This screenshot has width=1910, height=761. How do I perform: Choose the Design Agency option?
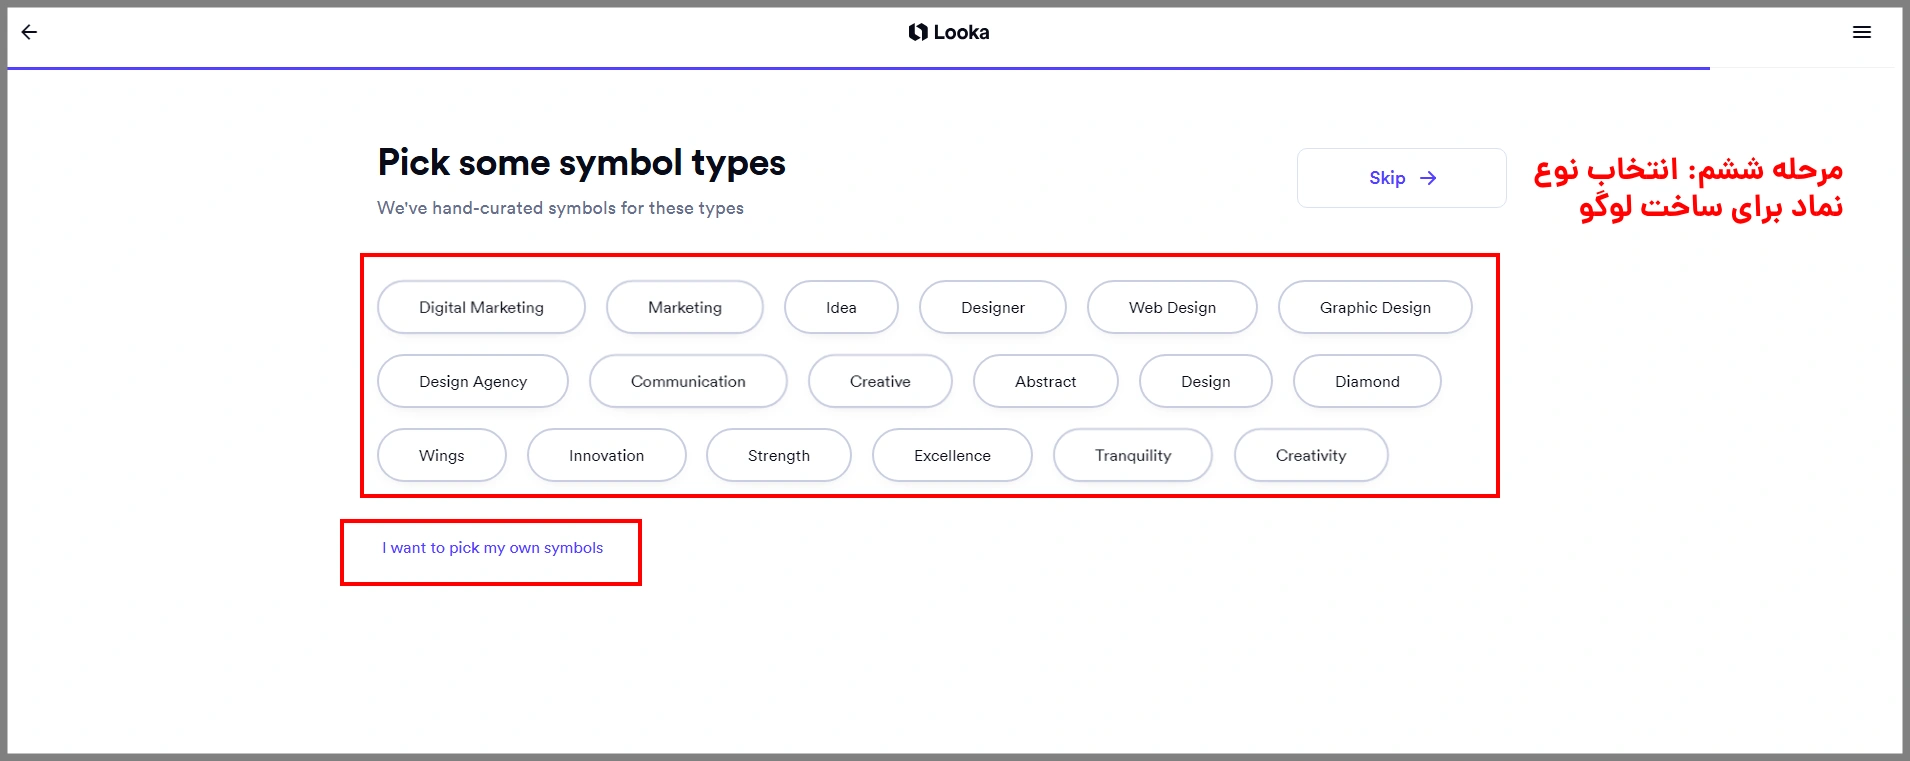tap(472, 381)
